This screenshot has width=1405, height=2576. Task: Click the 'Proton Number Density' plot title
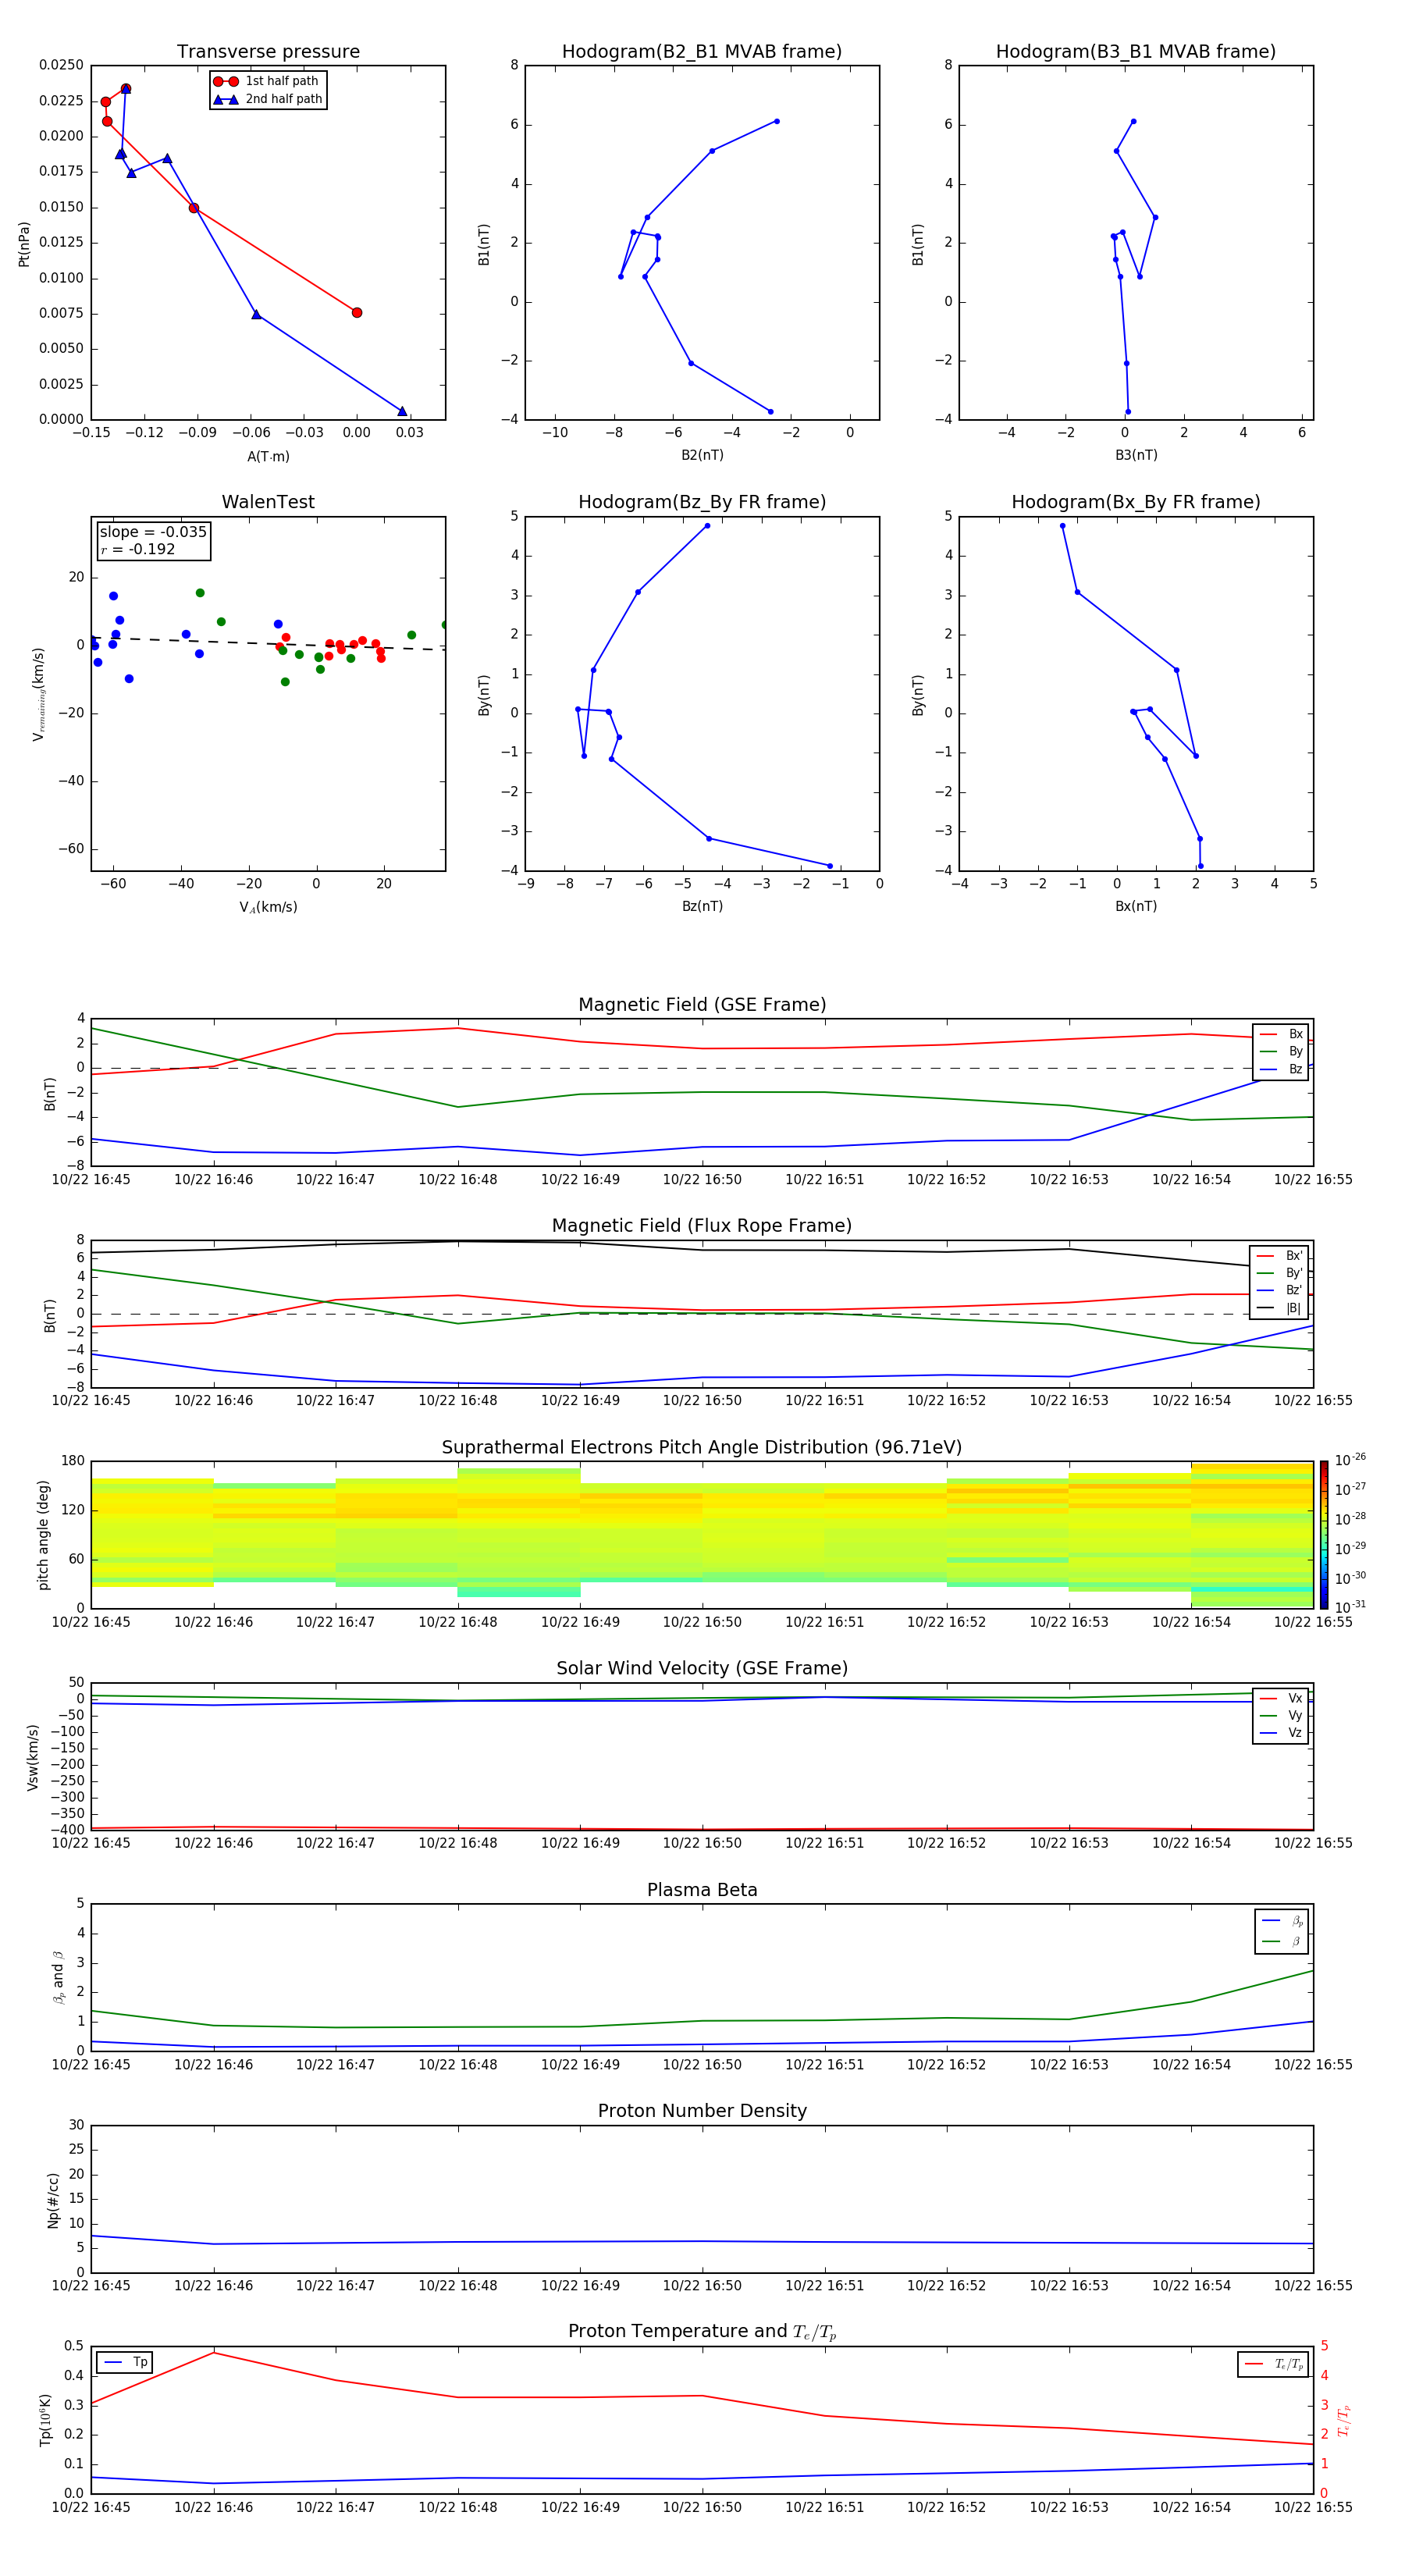click(702, 2111)
